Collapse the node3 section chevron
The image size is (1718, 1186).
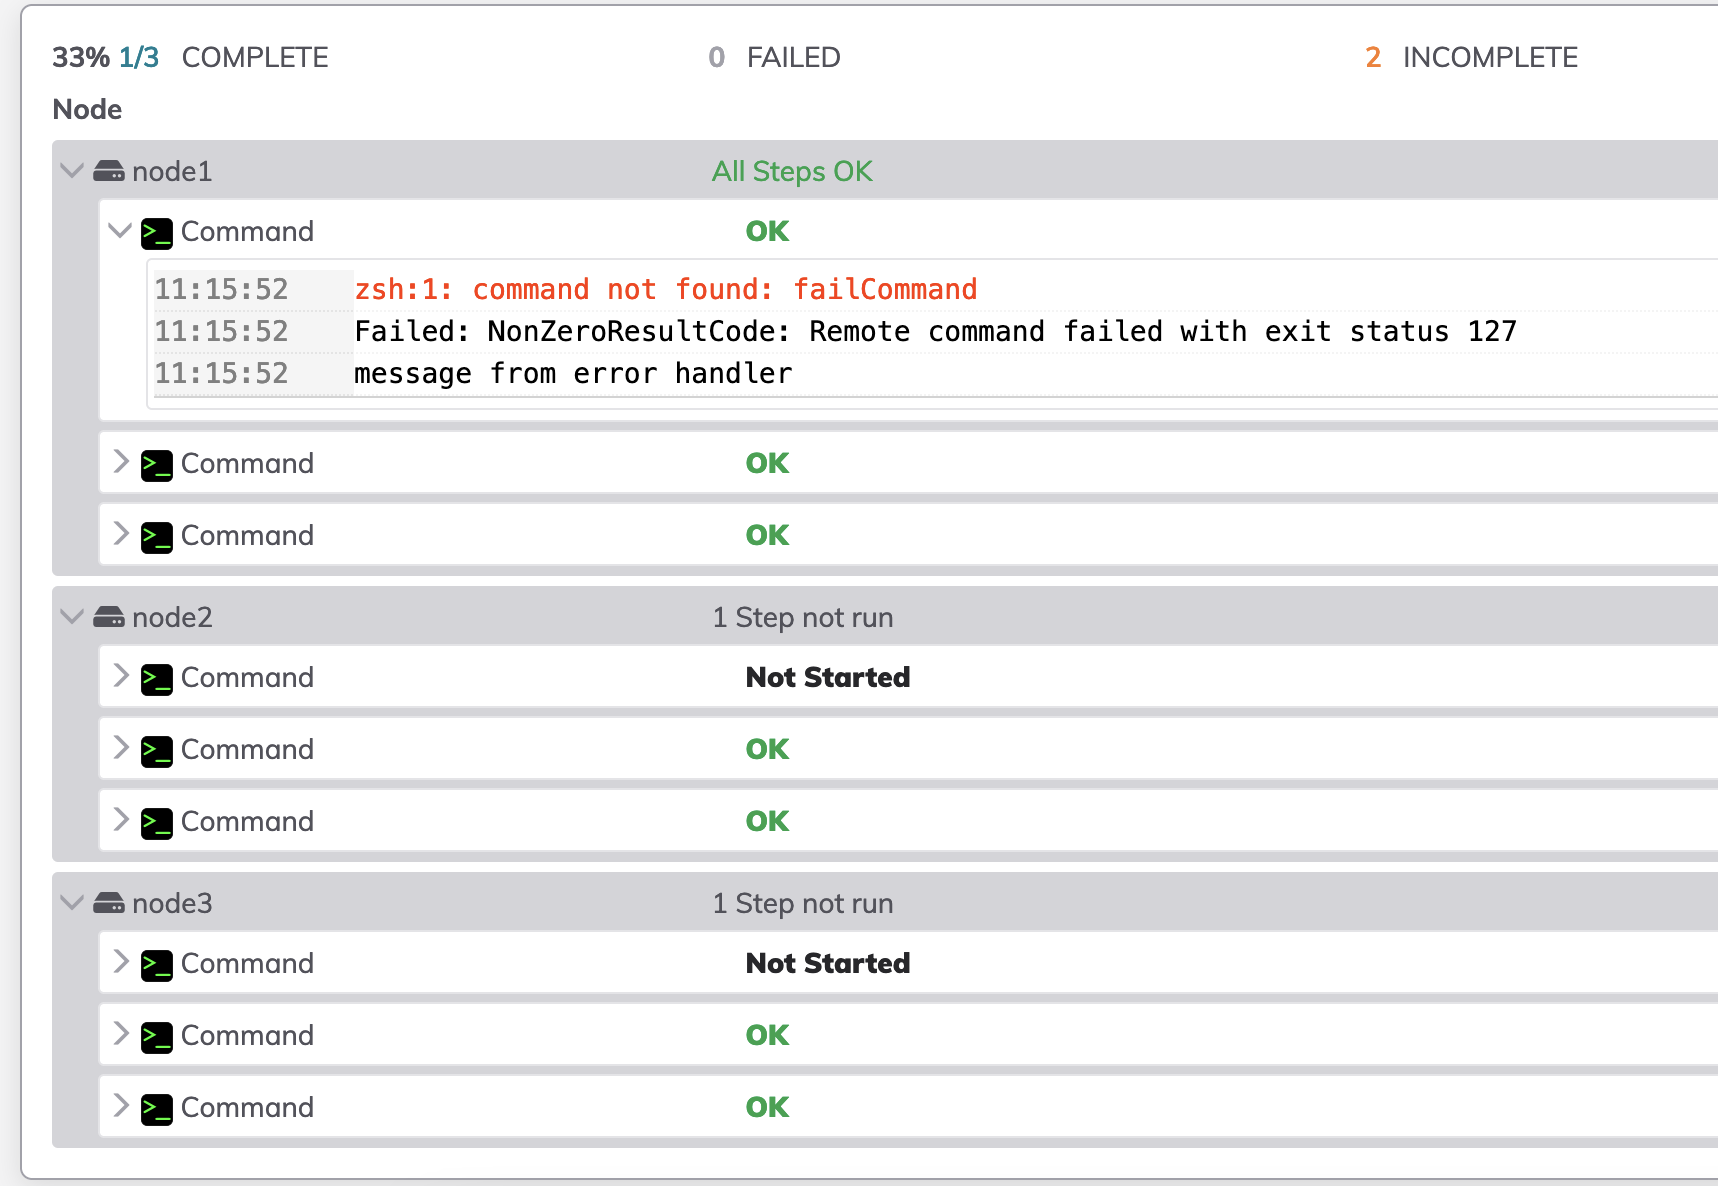pos(72,903)
